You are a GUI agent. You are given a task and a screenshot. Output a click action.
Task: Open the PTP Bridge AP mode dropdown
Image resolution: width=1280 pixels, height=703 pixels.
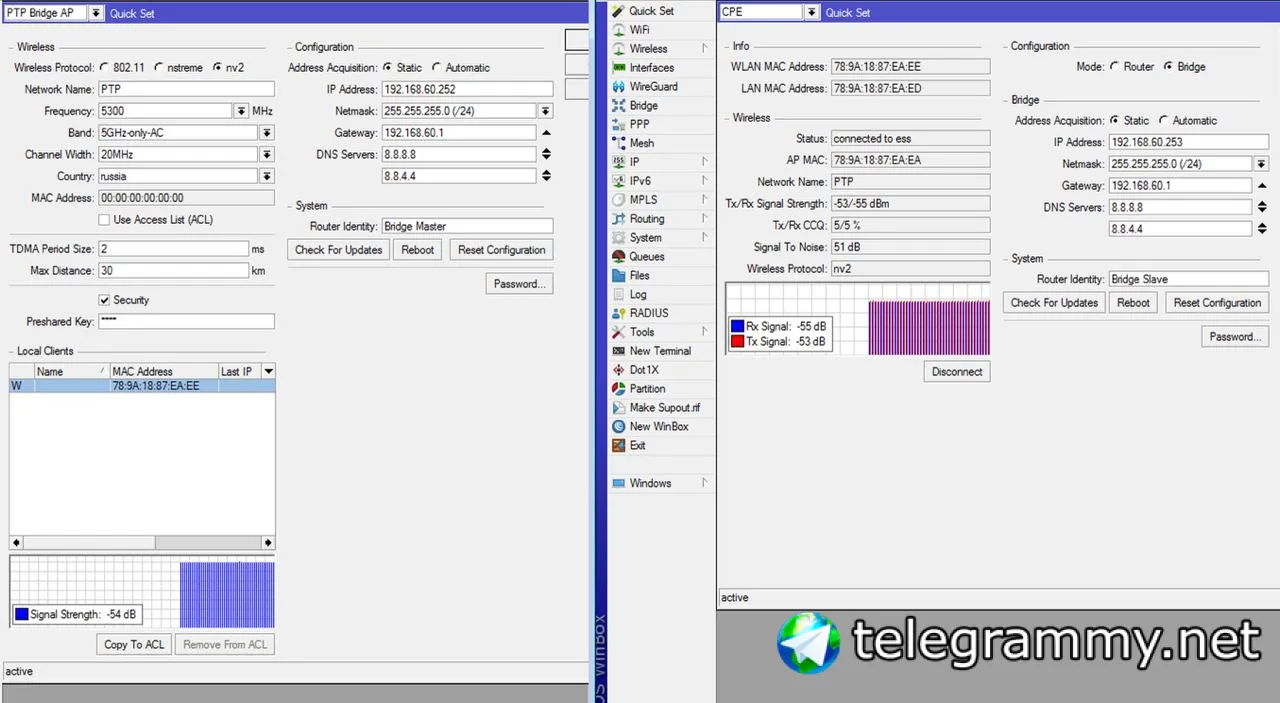pyautogui.click(x=96, y=13)
